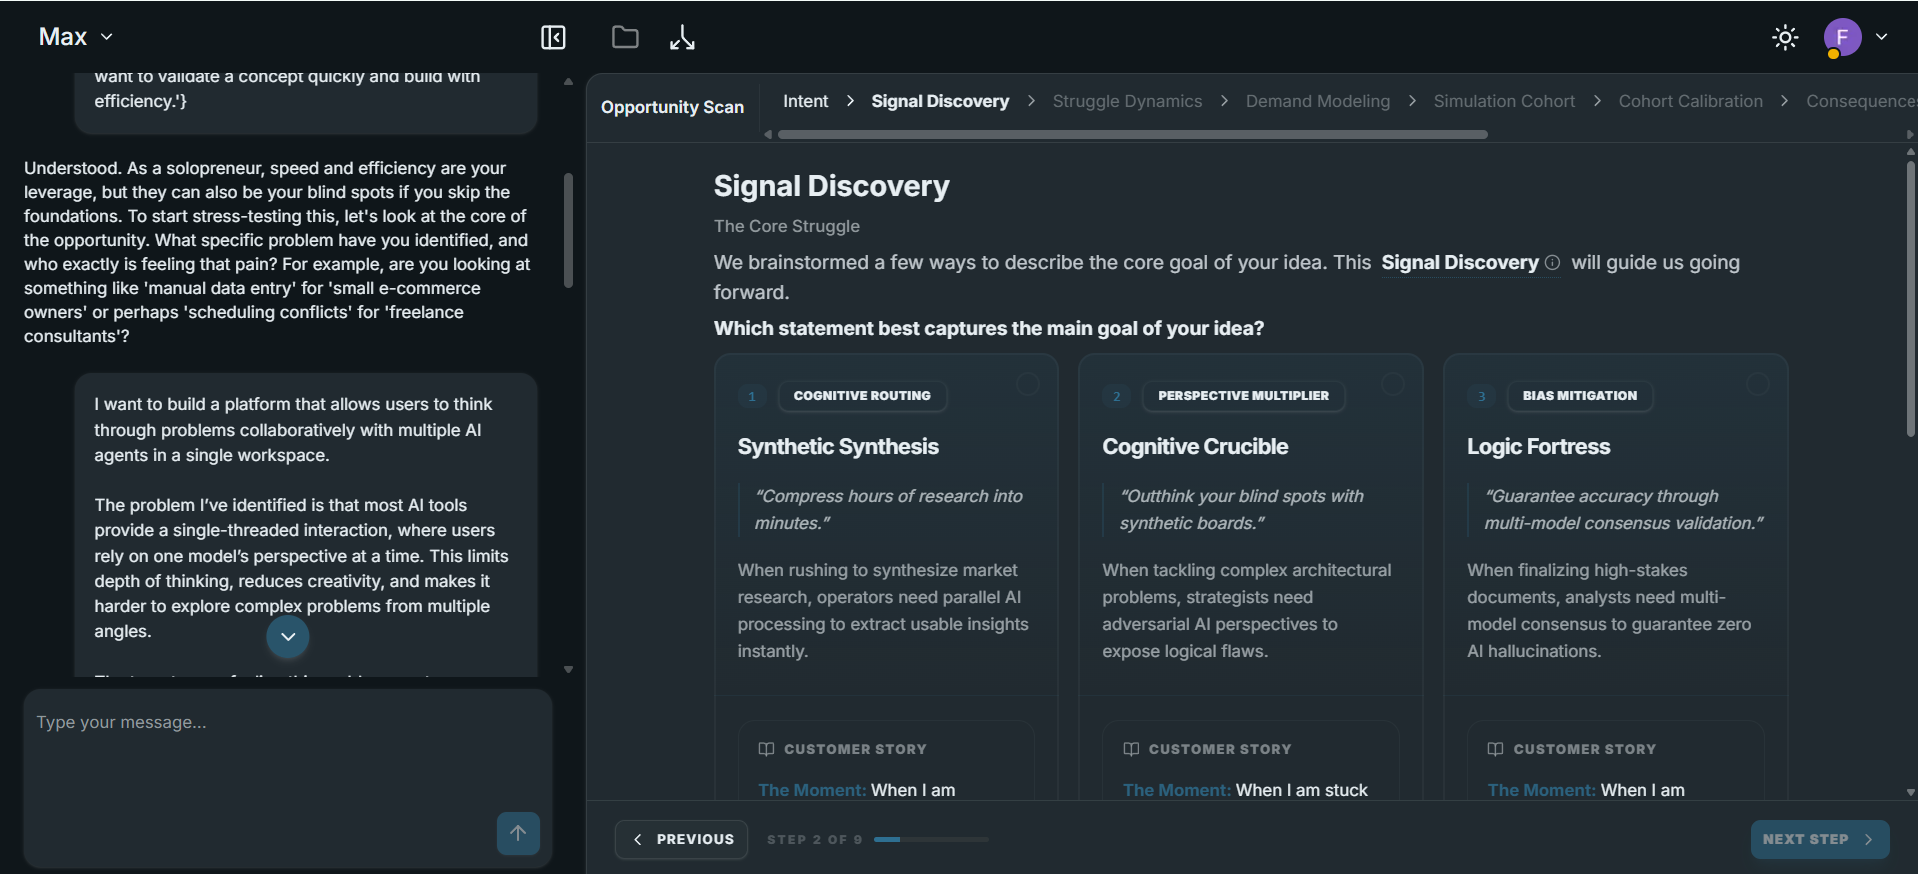
Task: Click chat scroll-down arrow
Action: 568,669
